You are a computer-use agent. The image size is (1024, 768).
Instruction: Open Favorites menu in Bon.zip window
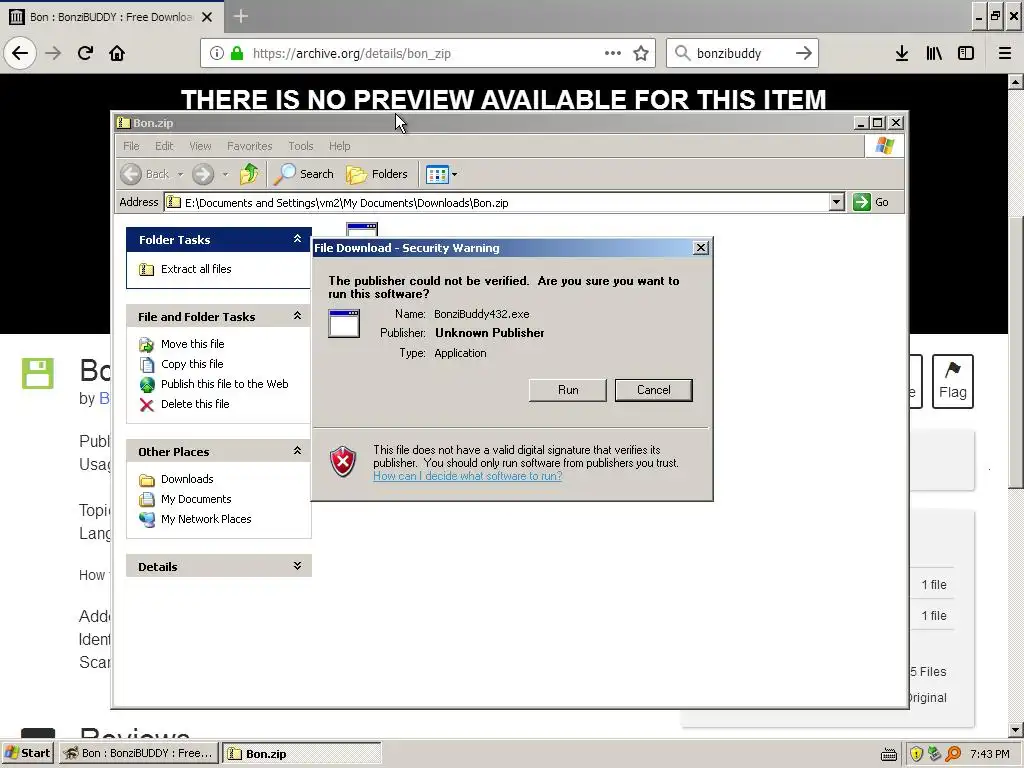(249, 146)
